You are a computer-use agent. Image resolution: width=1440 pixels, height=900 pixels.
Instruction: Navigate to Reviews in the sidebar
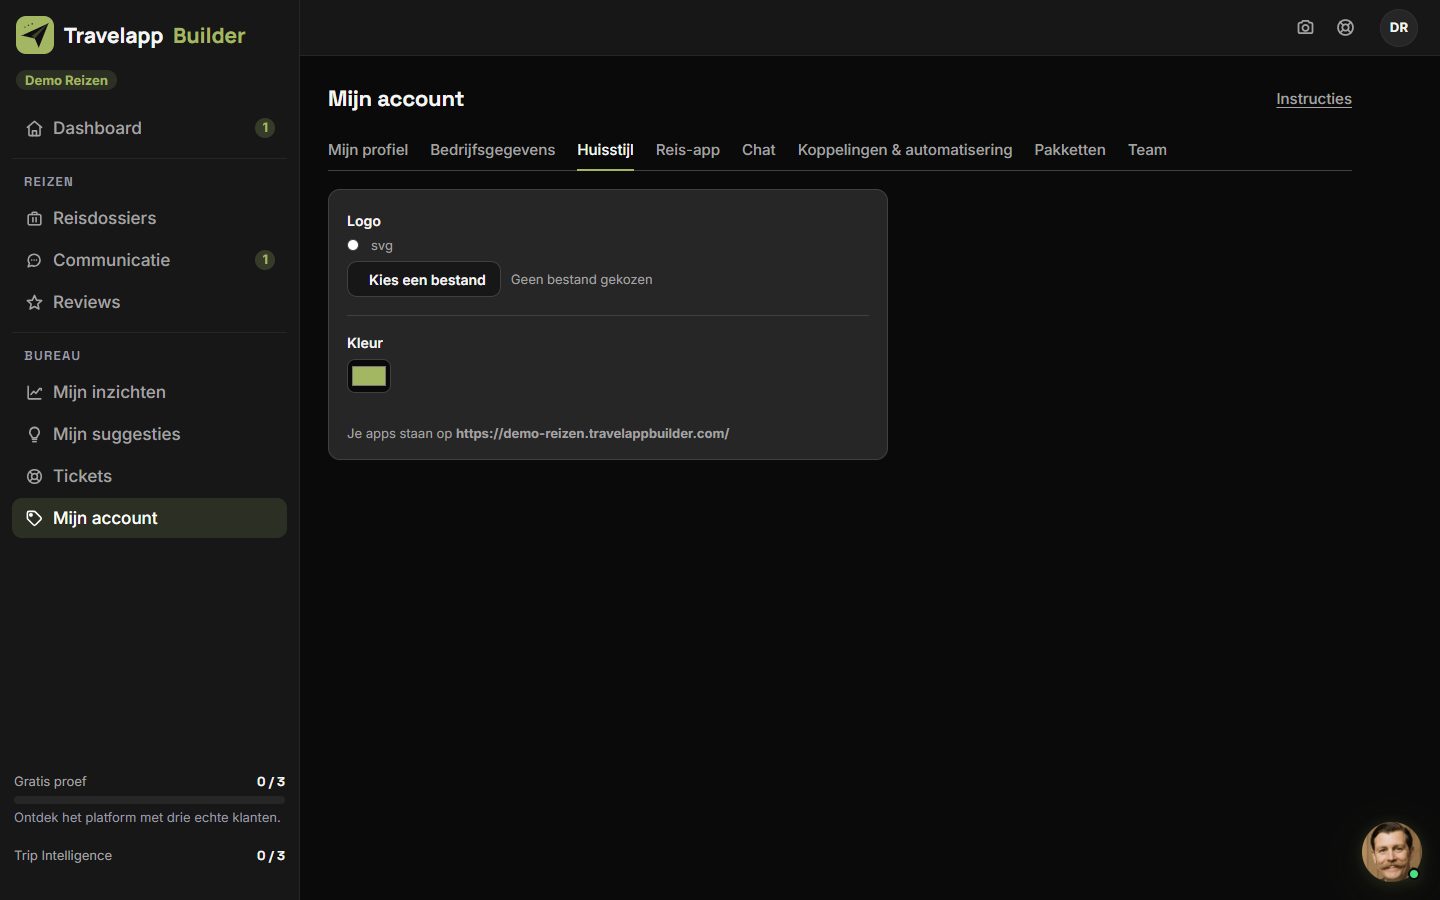pos(149,302)
